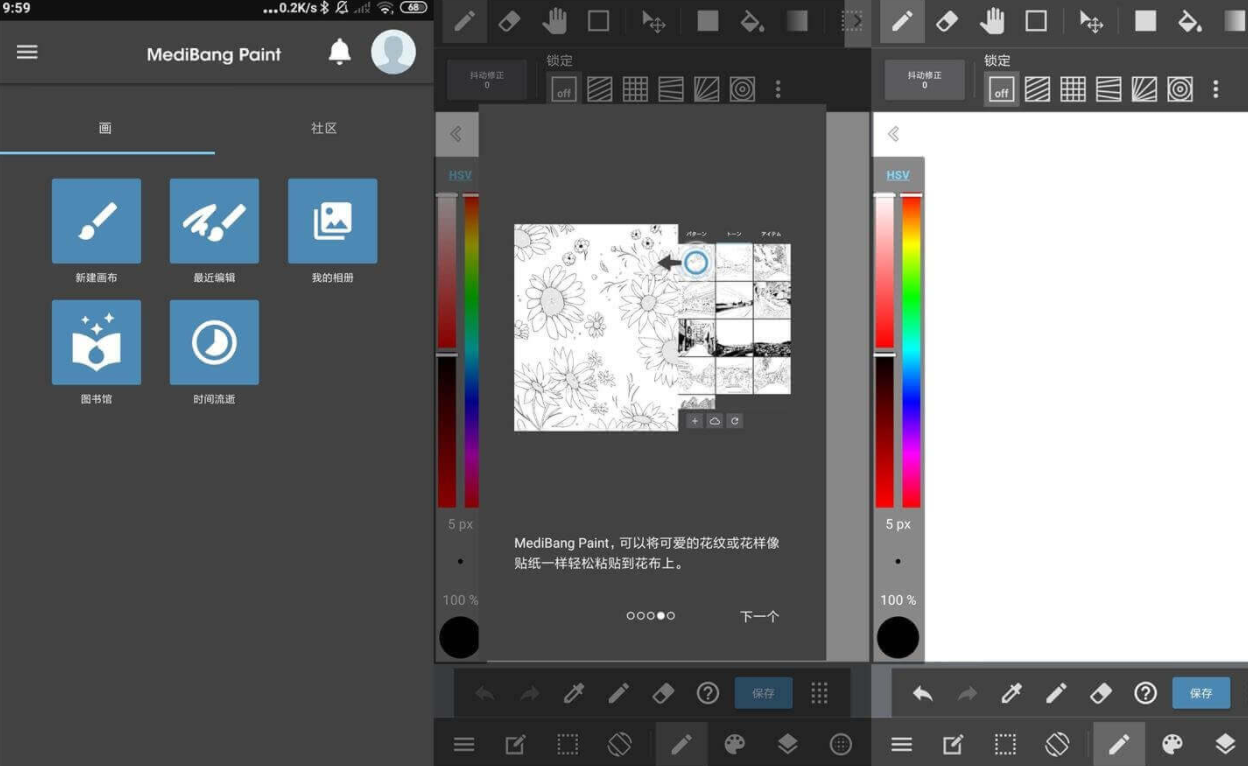
Task: Select the Bucket fill tool in the middle screen's top toolbar
Action: 752,22
